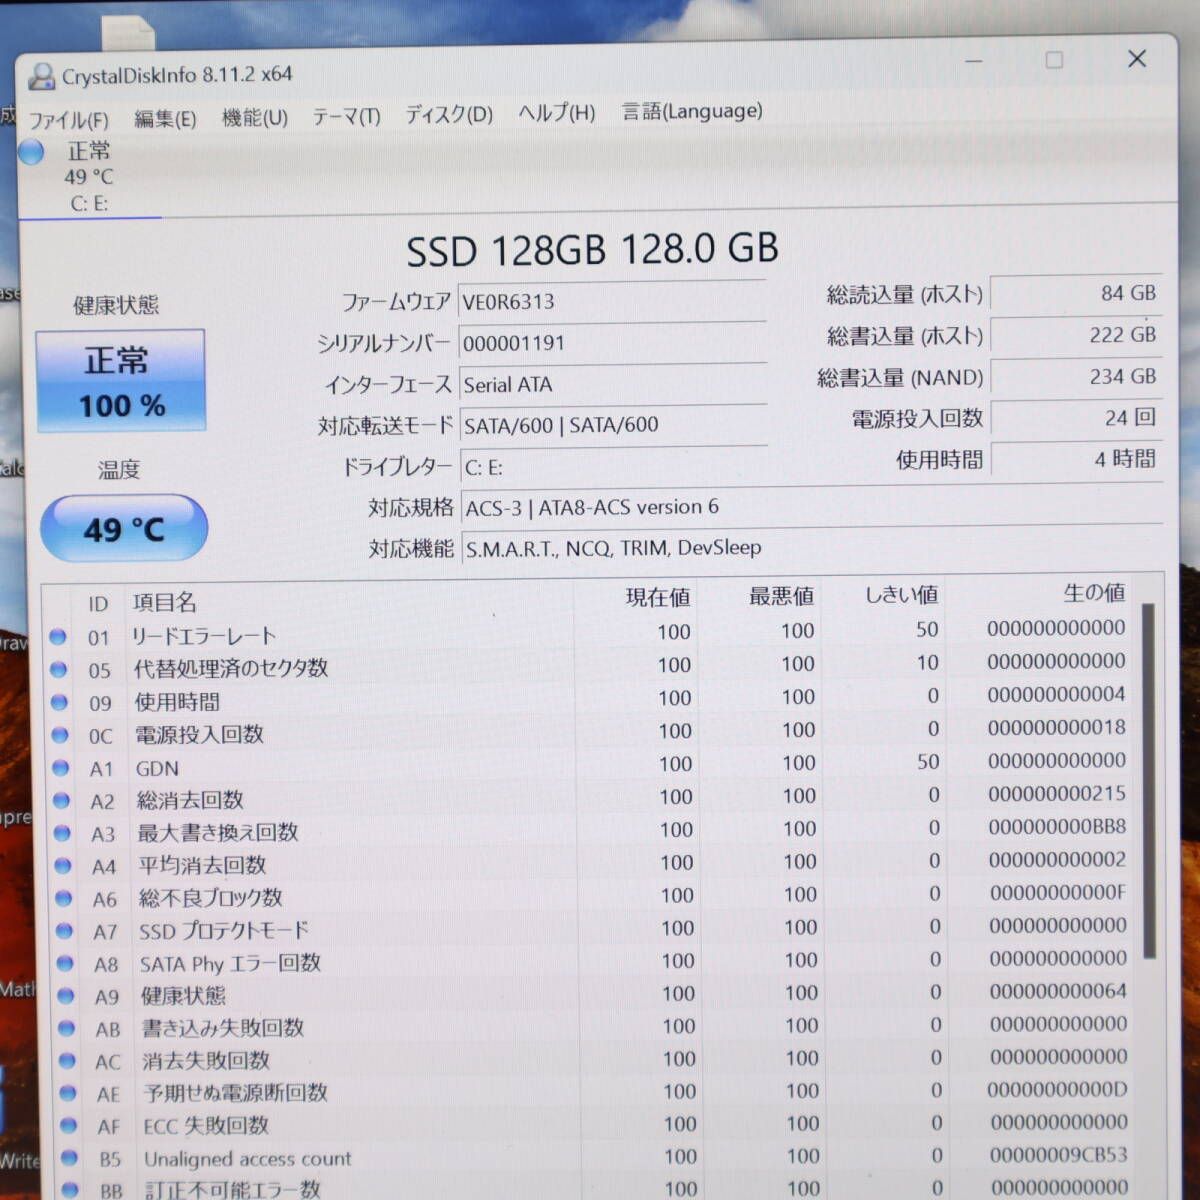The width and height of the screenshot is (1200, 1200).
Task: Click the 49 °C temperature button
Action: coord(124,528)
